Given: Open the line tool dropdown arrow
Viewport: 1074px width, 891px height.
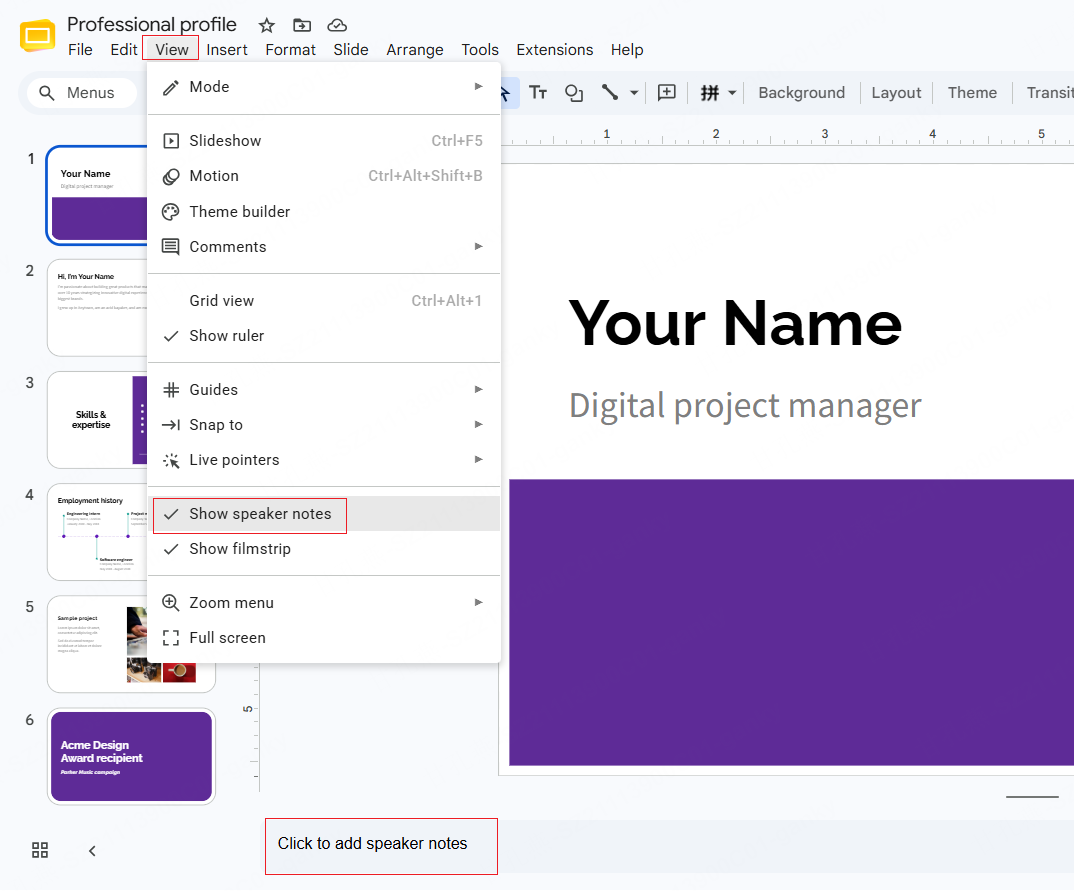Looking at the screenshot, I should pyautogui.click(x=634, y=92).
